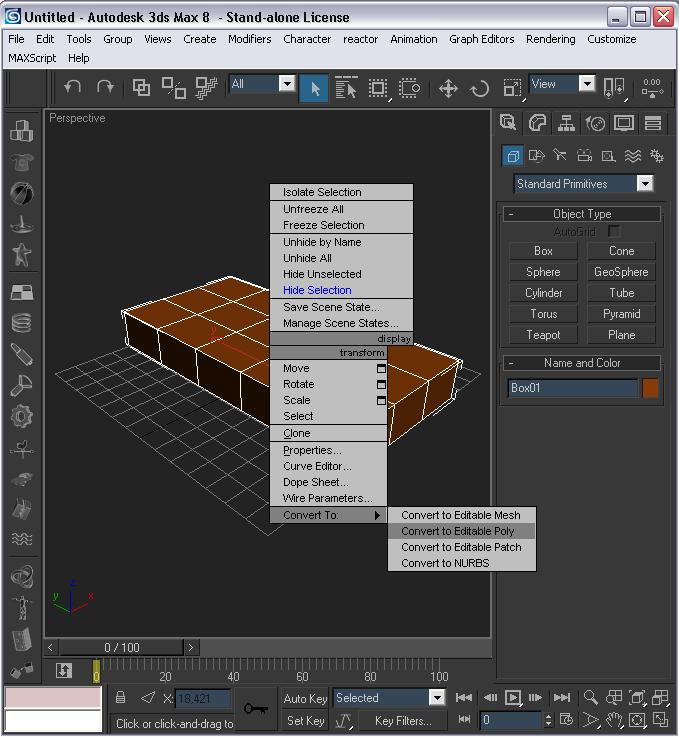Screen dimensions: 679x737
Task: Open the Standard Primitives dropdown
Action: [583, 184]
